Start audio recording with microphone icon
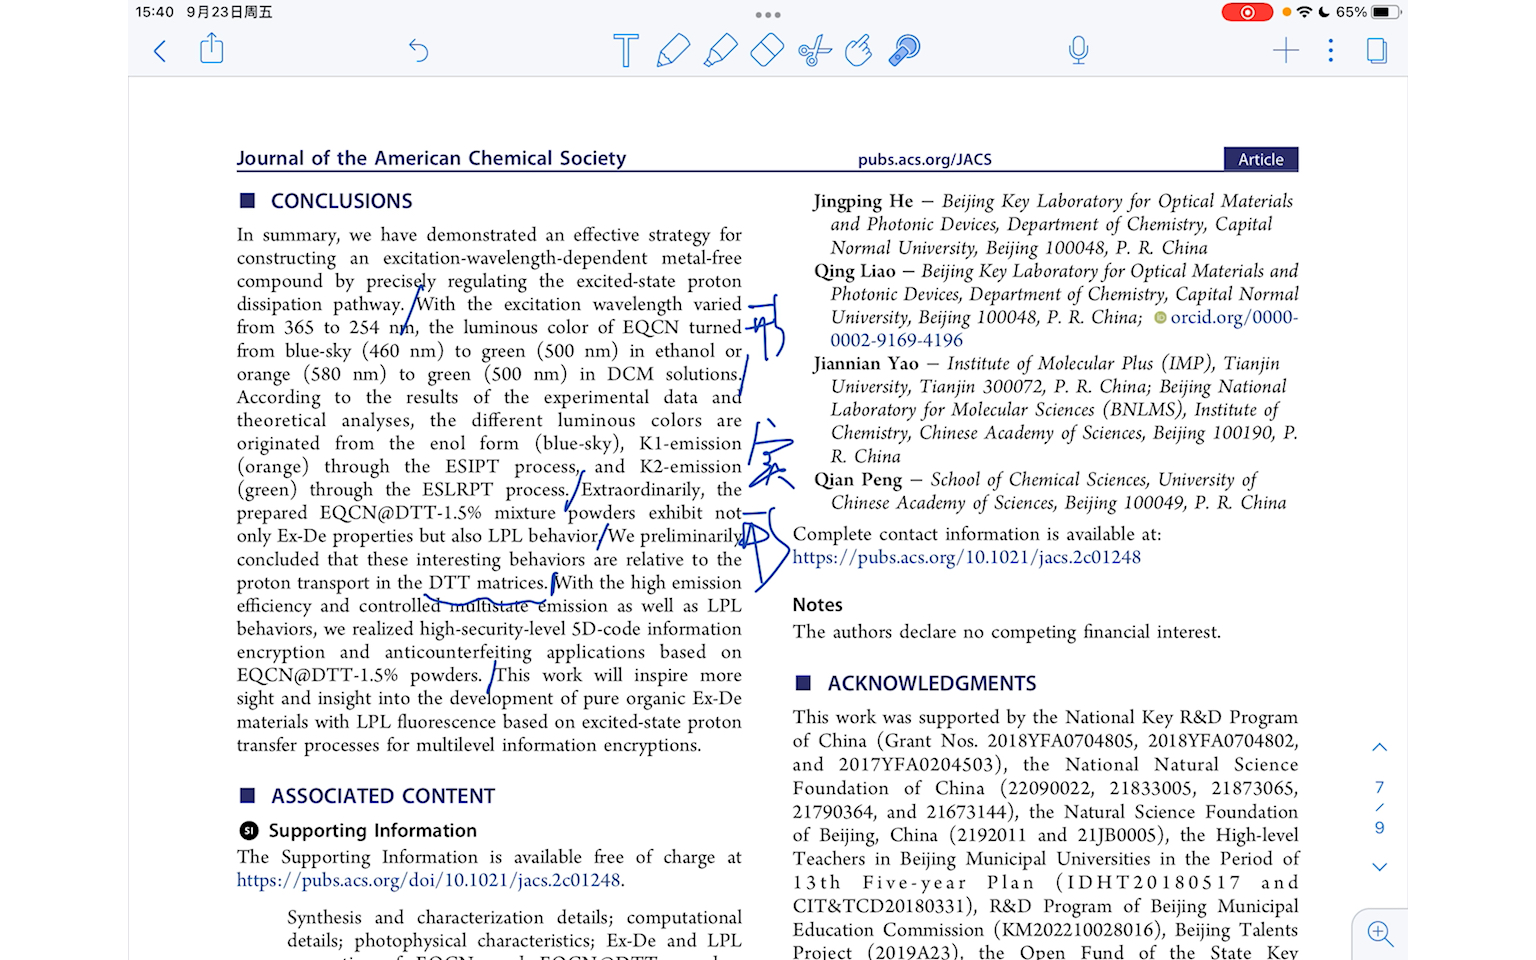The height and width of the screenshot is (960, 1536). click(1078, 50)
